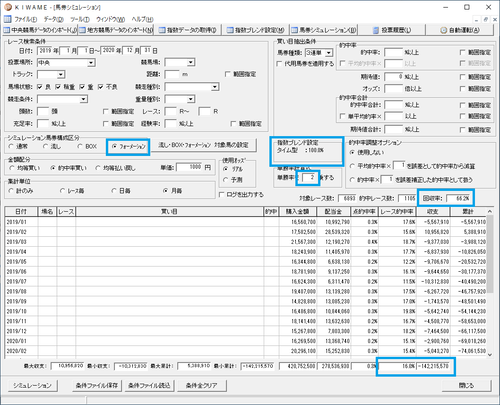Select the 馬券シミュレーション toolbar icon

point(294,30)
